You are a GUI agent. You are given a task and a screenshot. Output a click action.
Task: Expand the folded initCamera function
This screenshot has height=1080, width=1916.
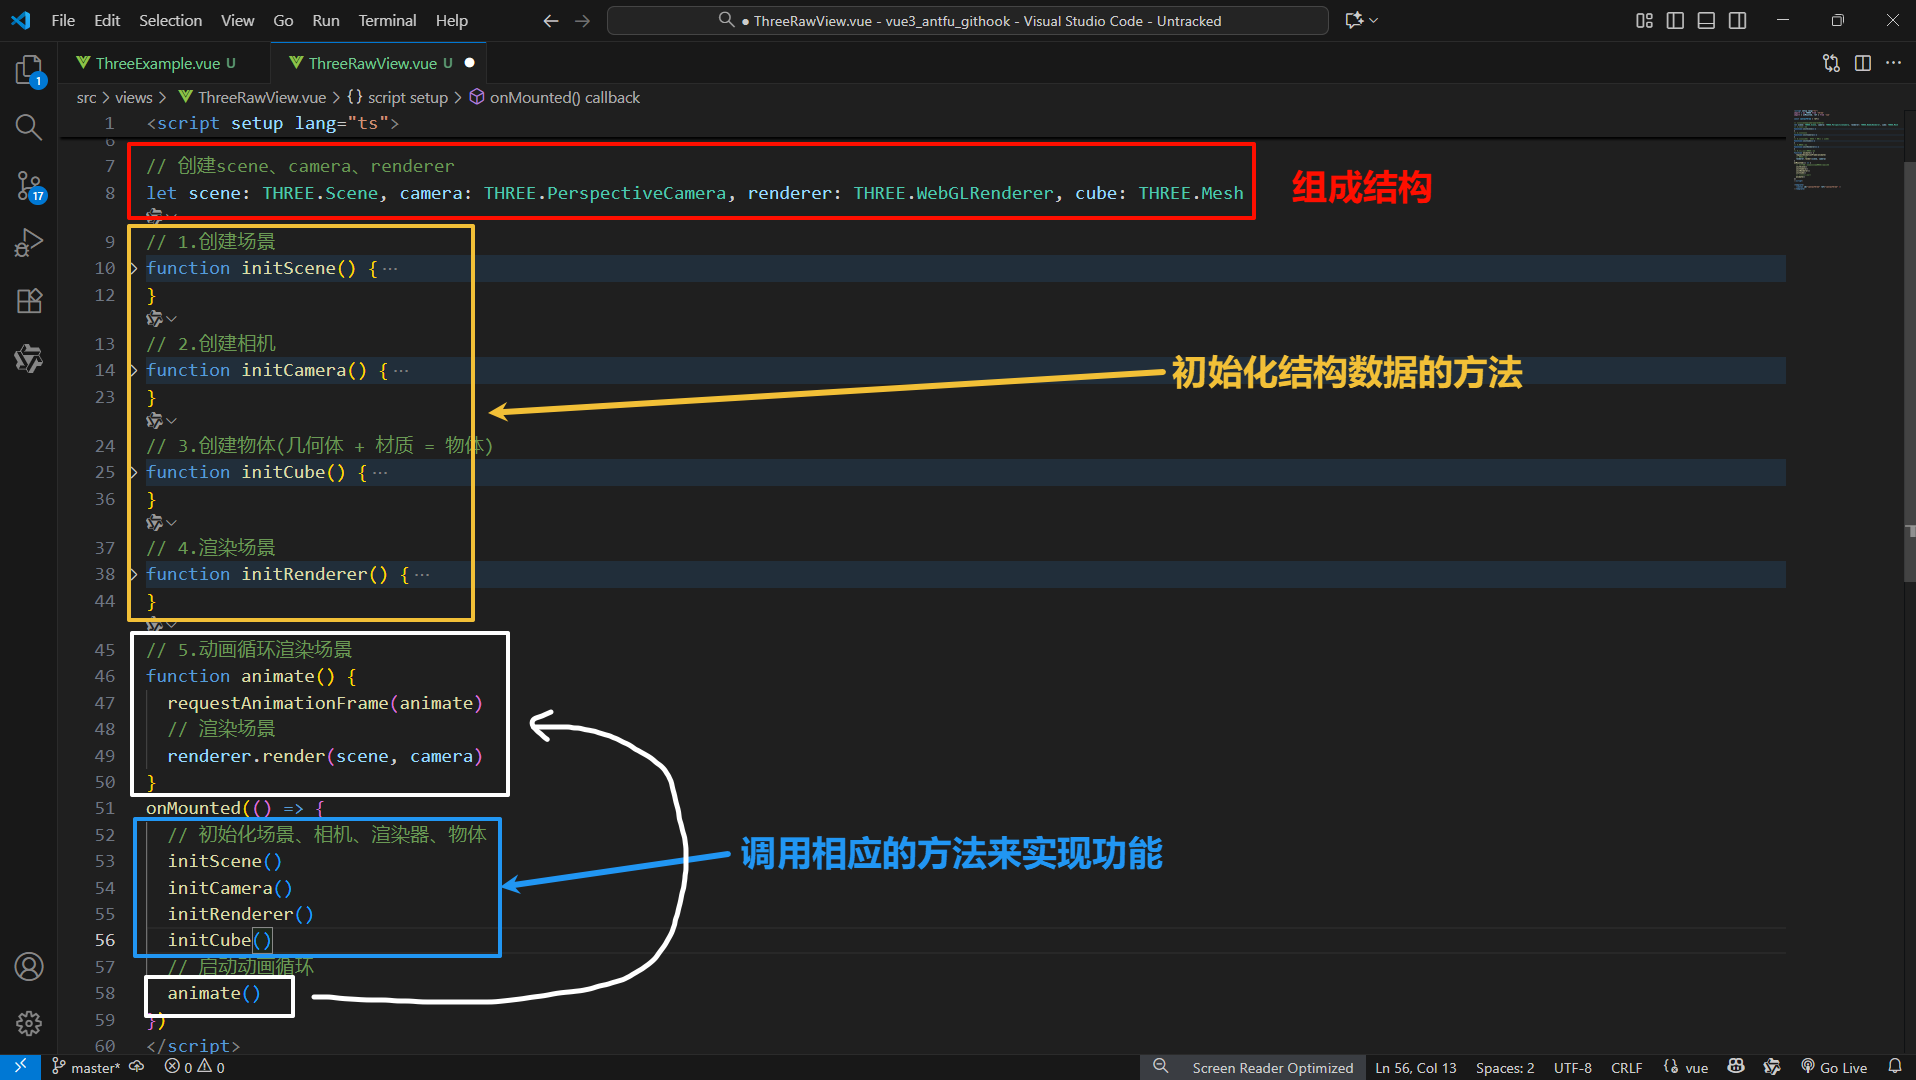click(x=133, y=370)
